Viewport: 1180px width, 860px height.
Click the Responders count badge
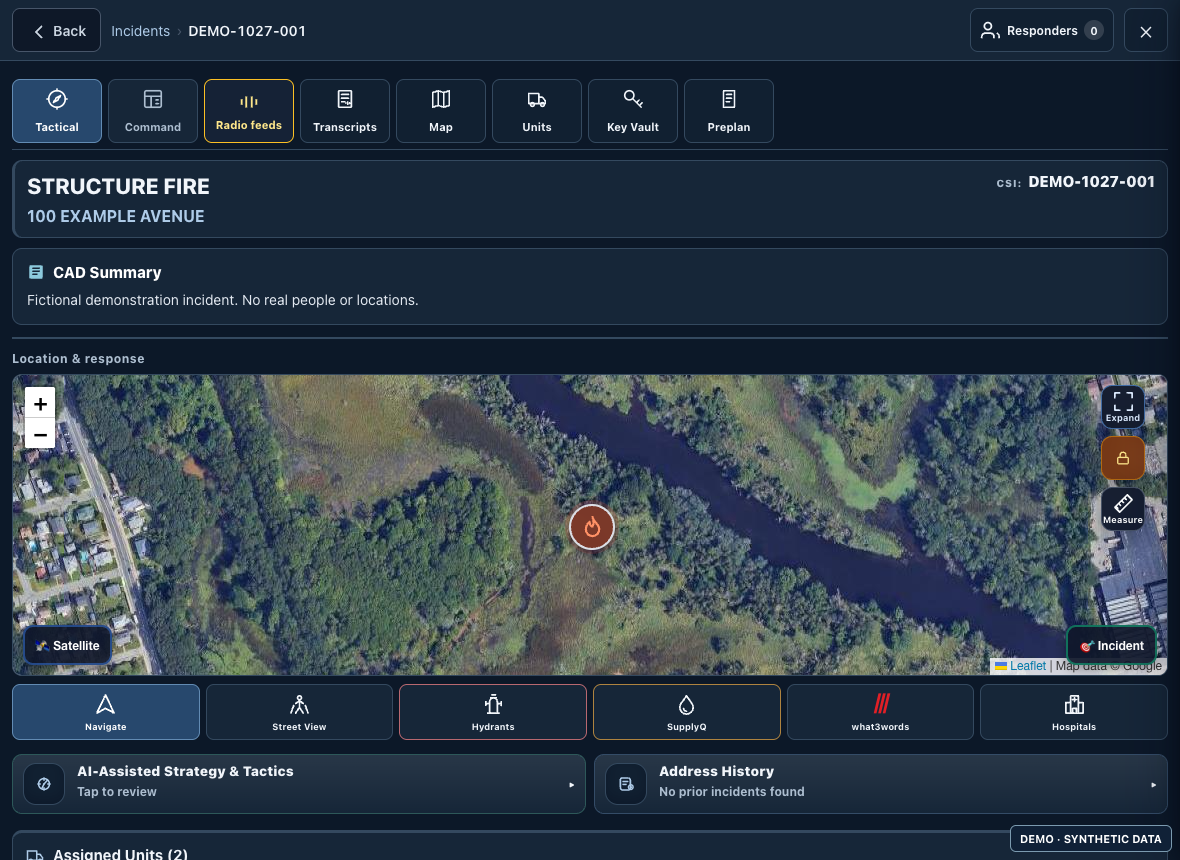point(1093,31)
